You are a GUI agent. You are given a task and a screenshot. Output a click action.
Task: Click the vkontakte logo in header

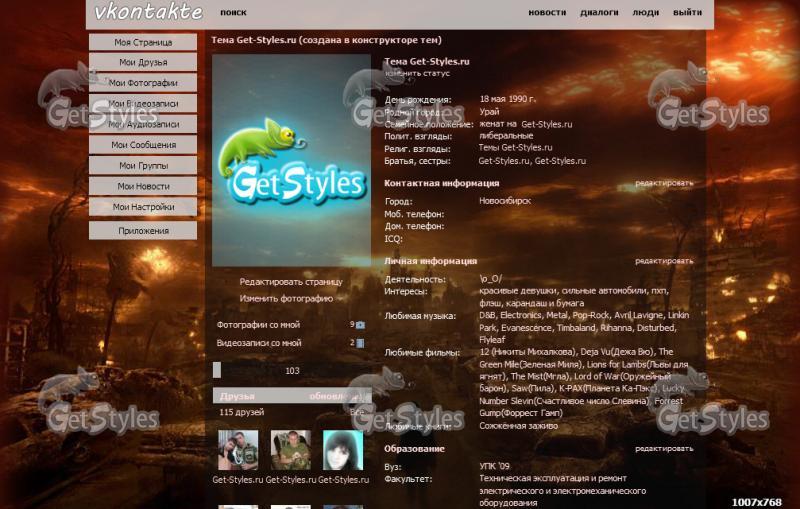(x=148, y=13)
